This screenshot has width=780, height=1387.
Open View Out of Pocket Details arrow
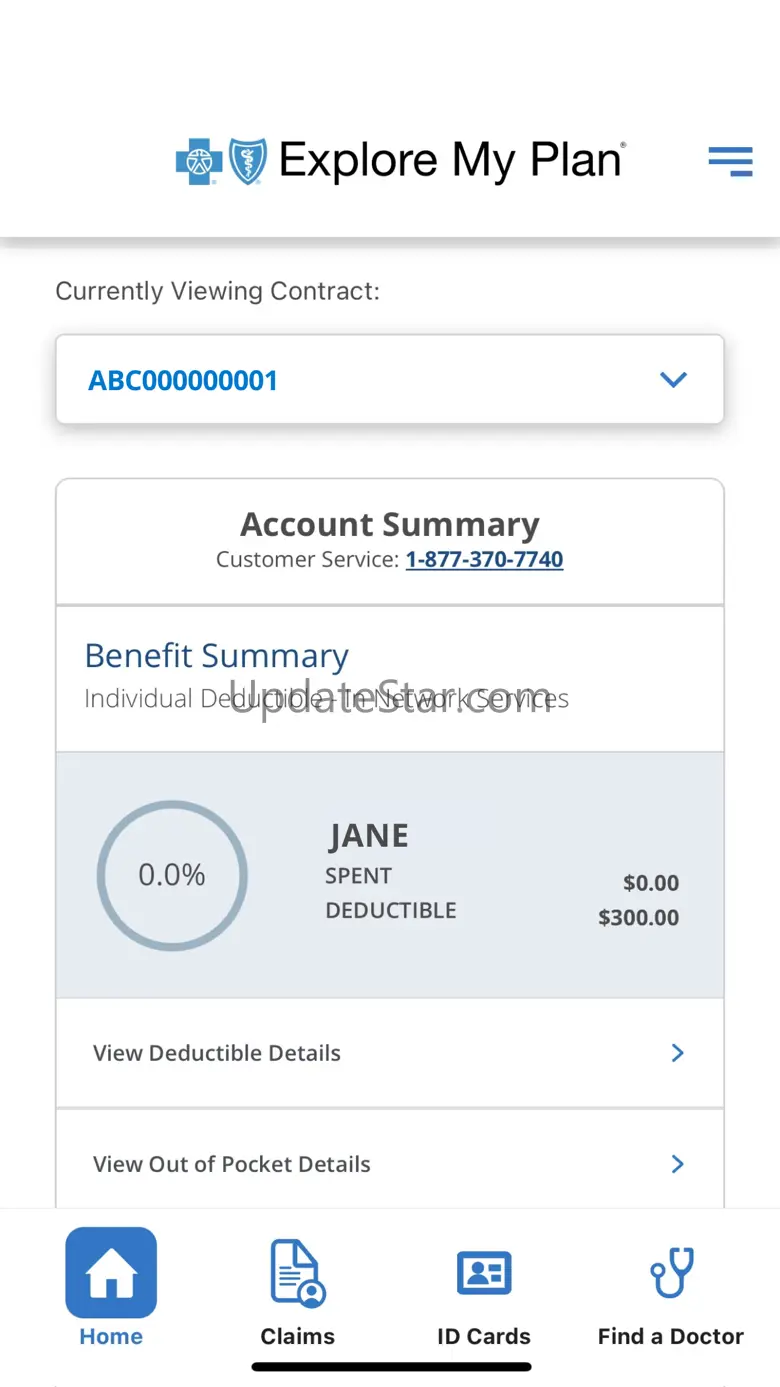coord(677,1164)
